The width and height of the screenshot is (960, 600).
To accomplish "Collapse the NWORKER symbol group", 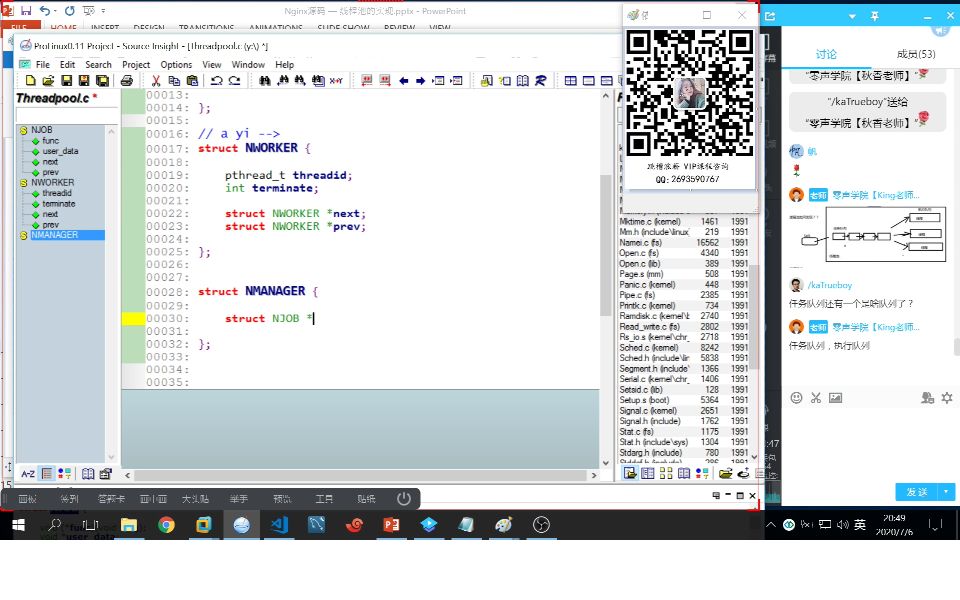I will point(25,182).
